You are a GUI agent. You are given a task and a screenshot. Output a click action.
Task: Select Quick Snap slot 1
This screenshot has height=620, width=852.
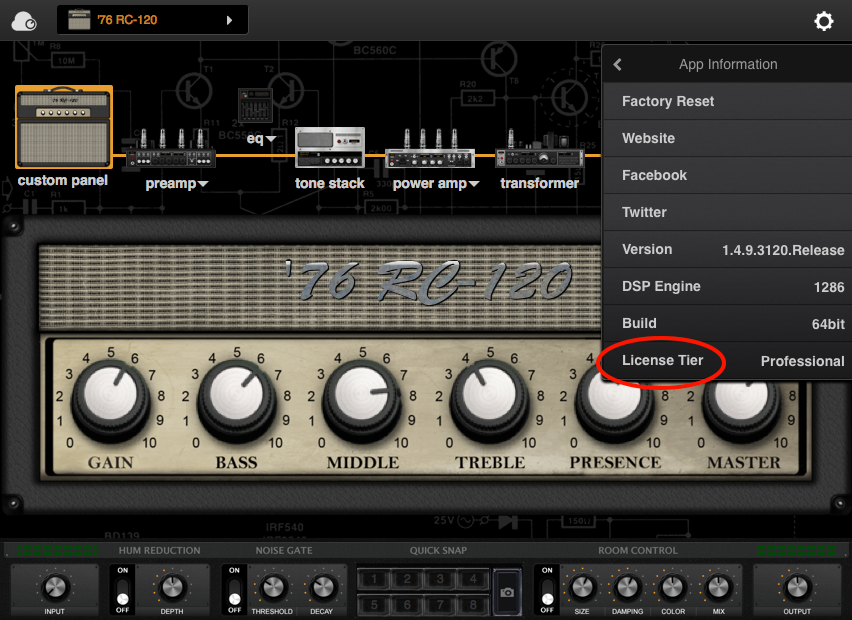pyautogui.click(x=374, y=579)
